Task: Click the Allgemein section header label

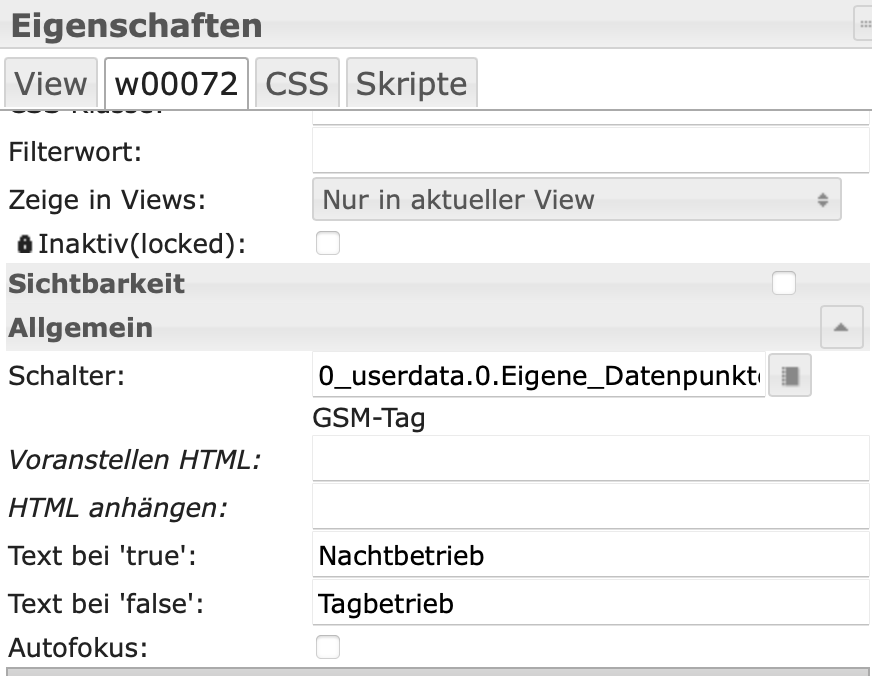Action: (81, 327)
